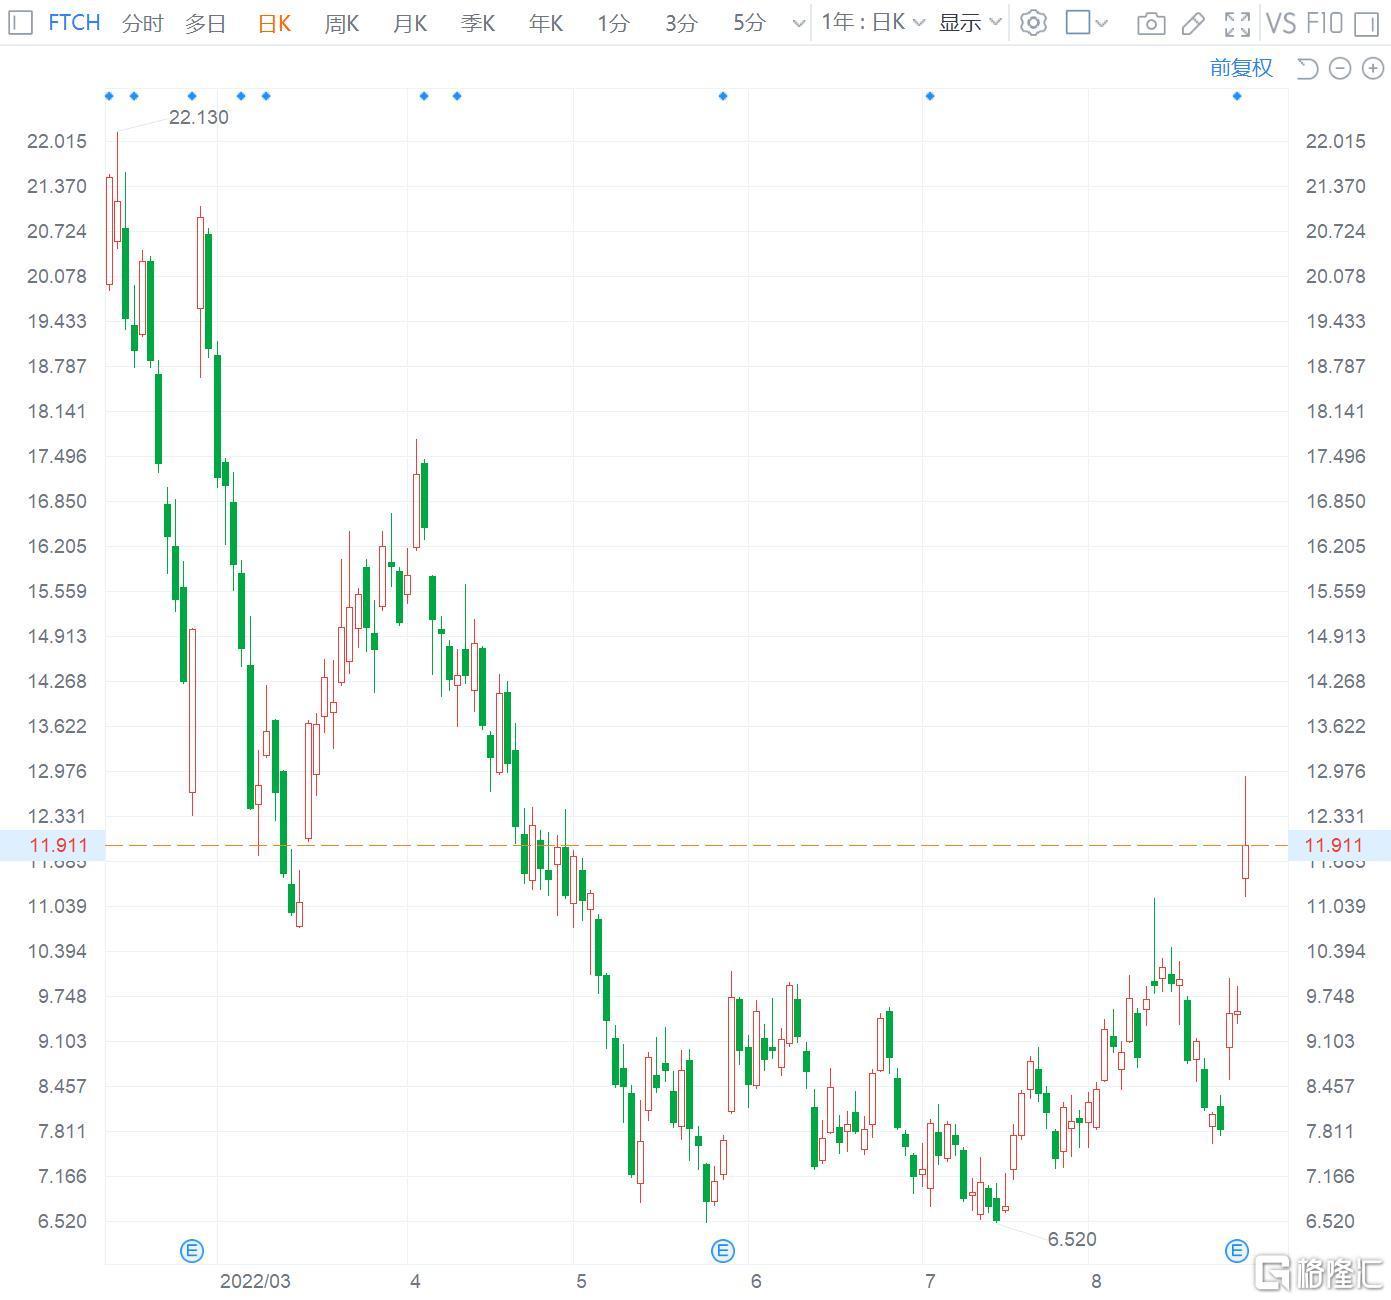Select the 月K monthly candlestick tab
1391x1300 pixels.
410,23
